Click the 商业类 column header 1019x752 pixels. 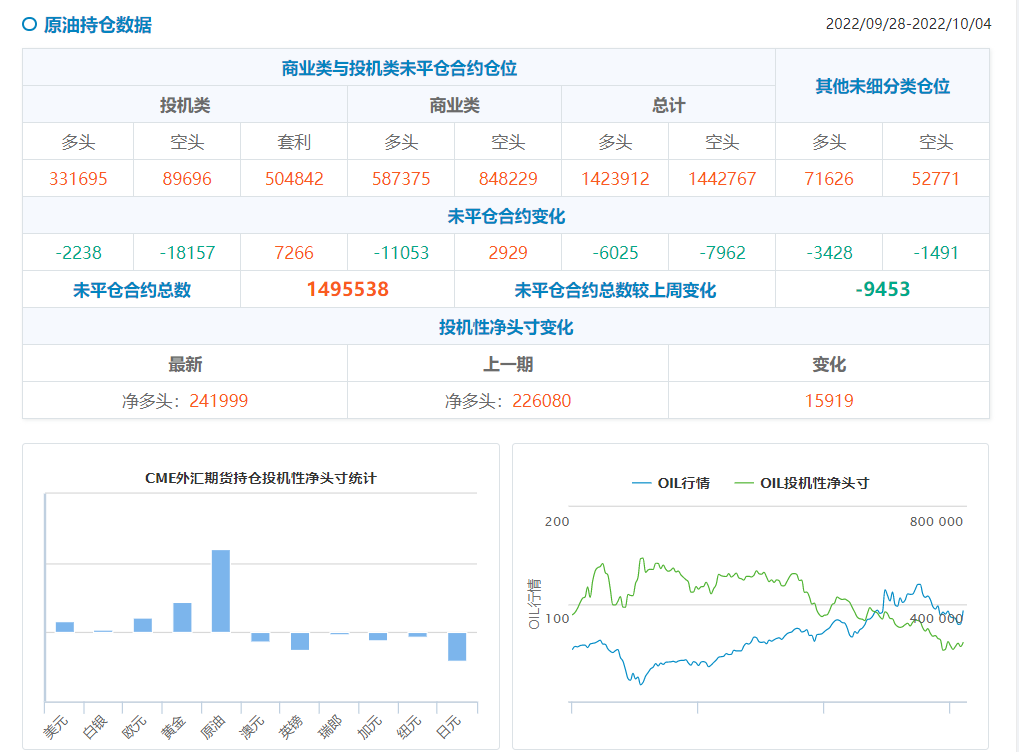coord(454,105)
